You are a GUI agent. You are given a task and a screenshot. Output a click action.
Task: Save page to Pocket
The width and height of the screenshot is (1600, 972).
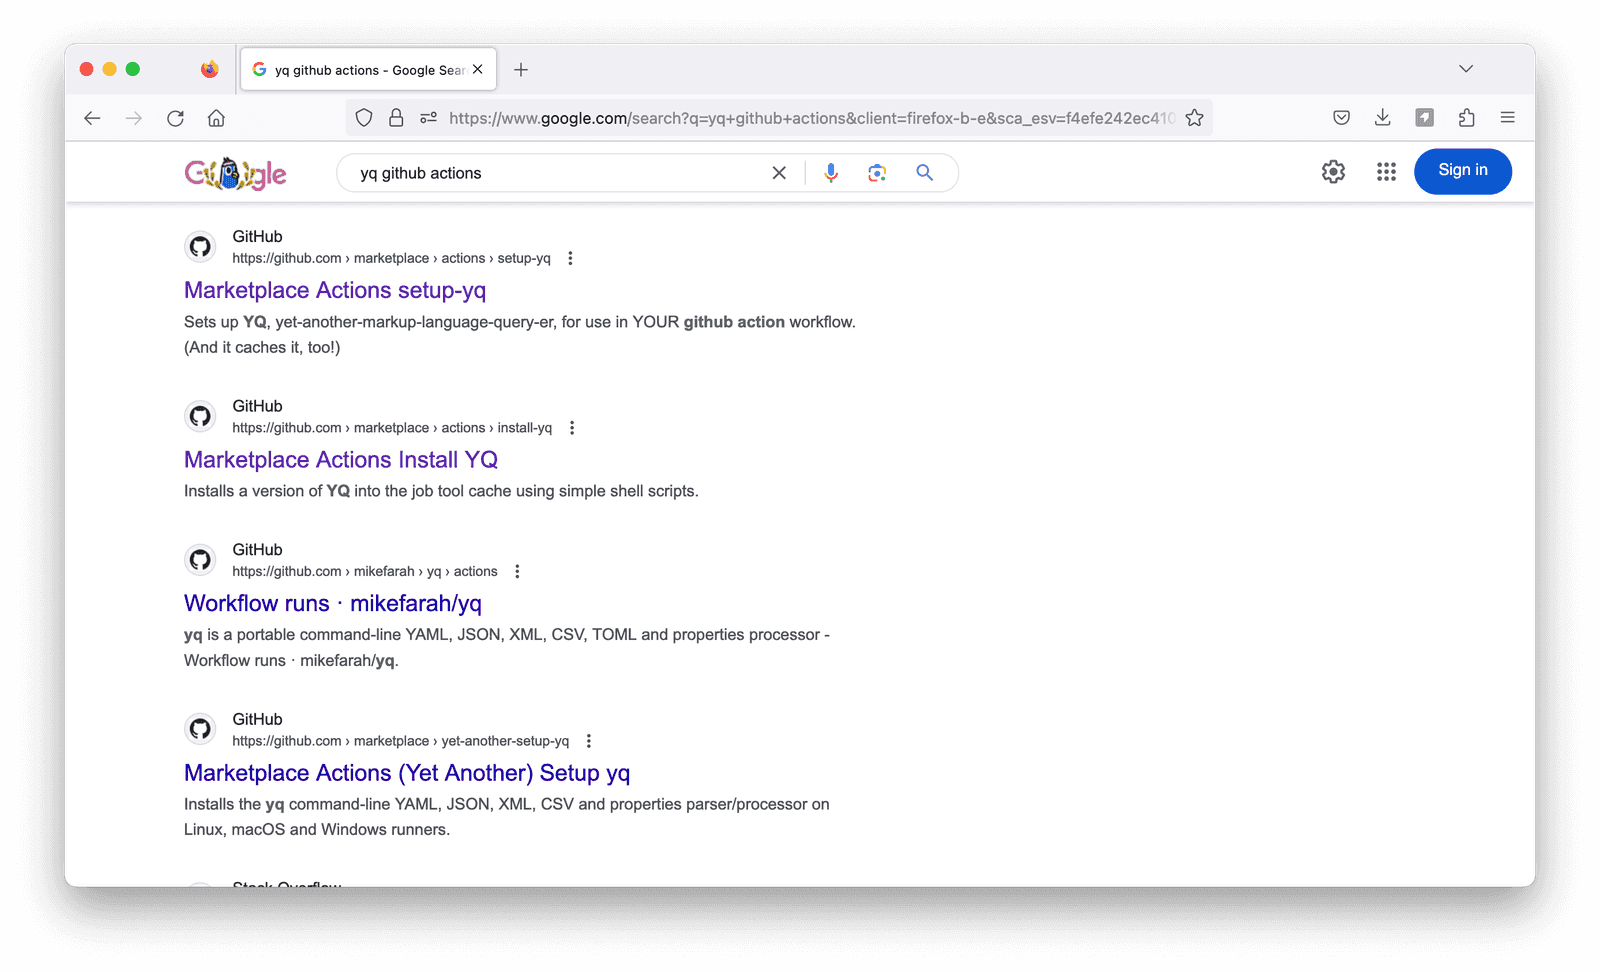[1341, 117]
